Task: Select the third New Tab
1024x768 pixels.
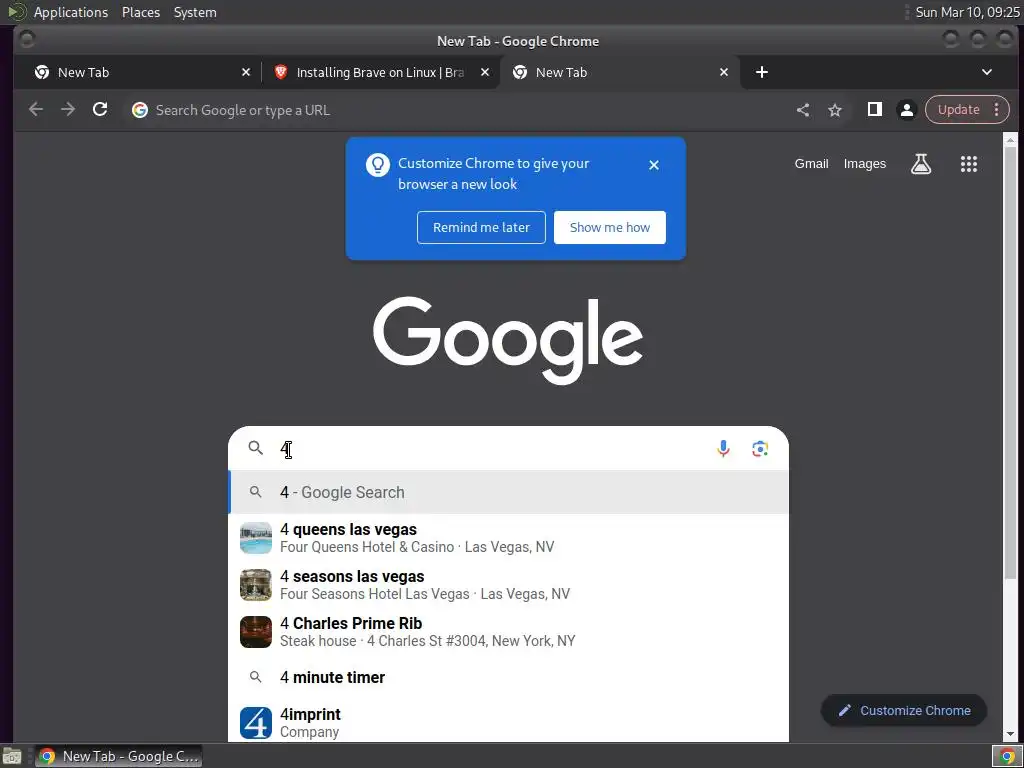Action: pyautogui.click(x=619, y=72)
